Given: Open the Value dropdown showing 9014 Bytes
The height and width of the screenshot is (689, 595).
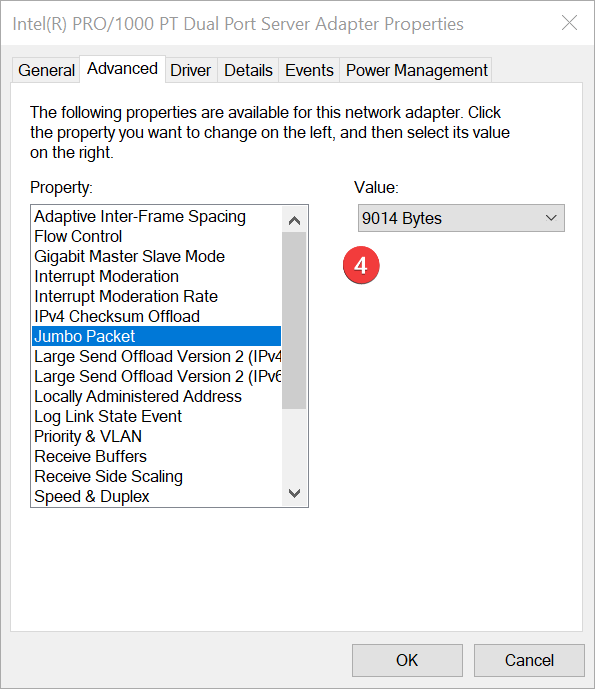Looking at the screenshot, I should pos(461,218).
